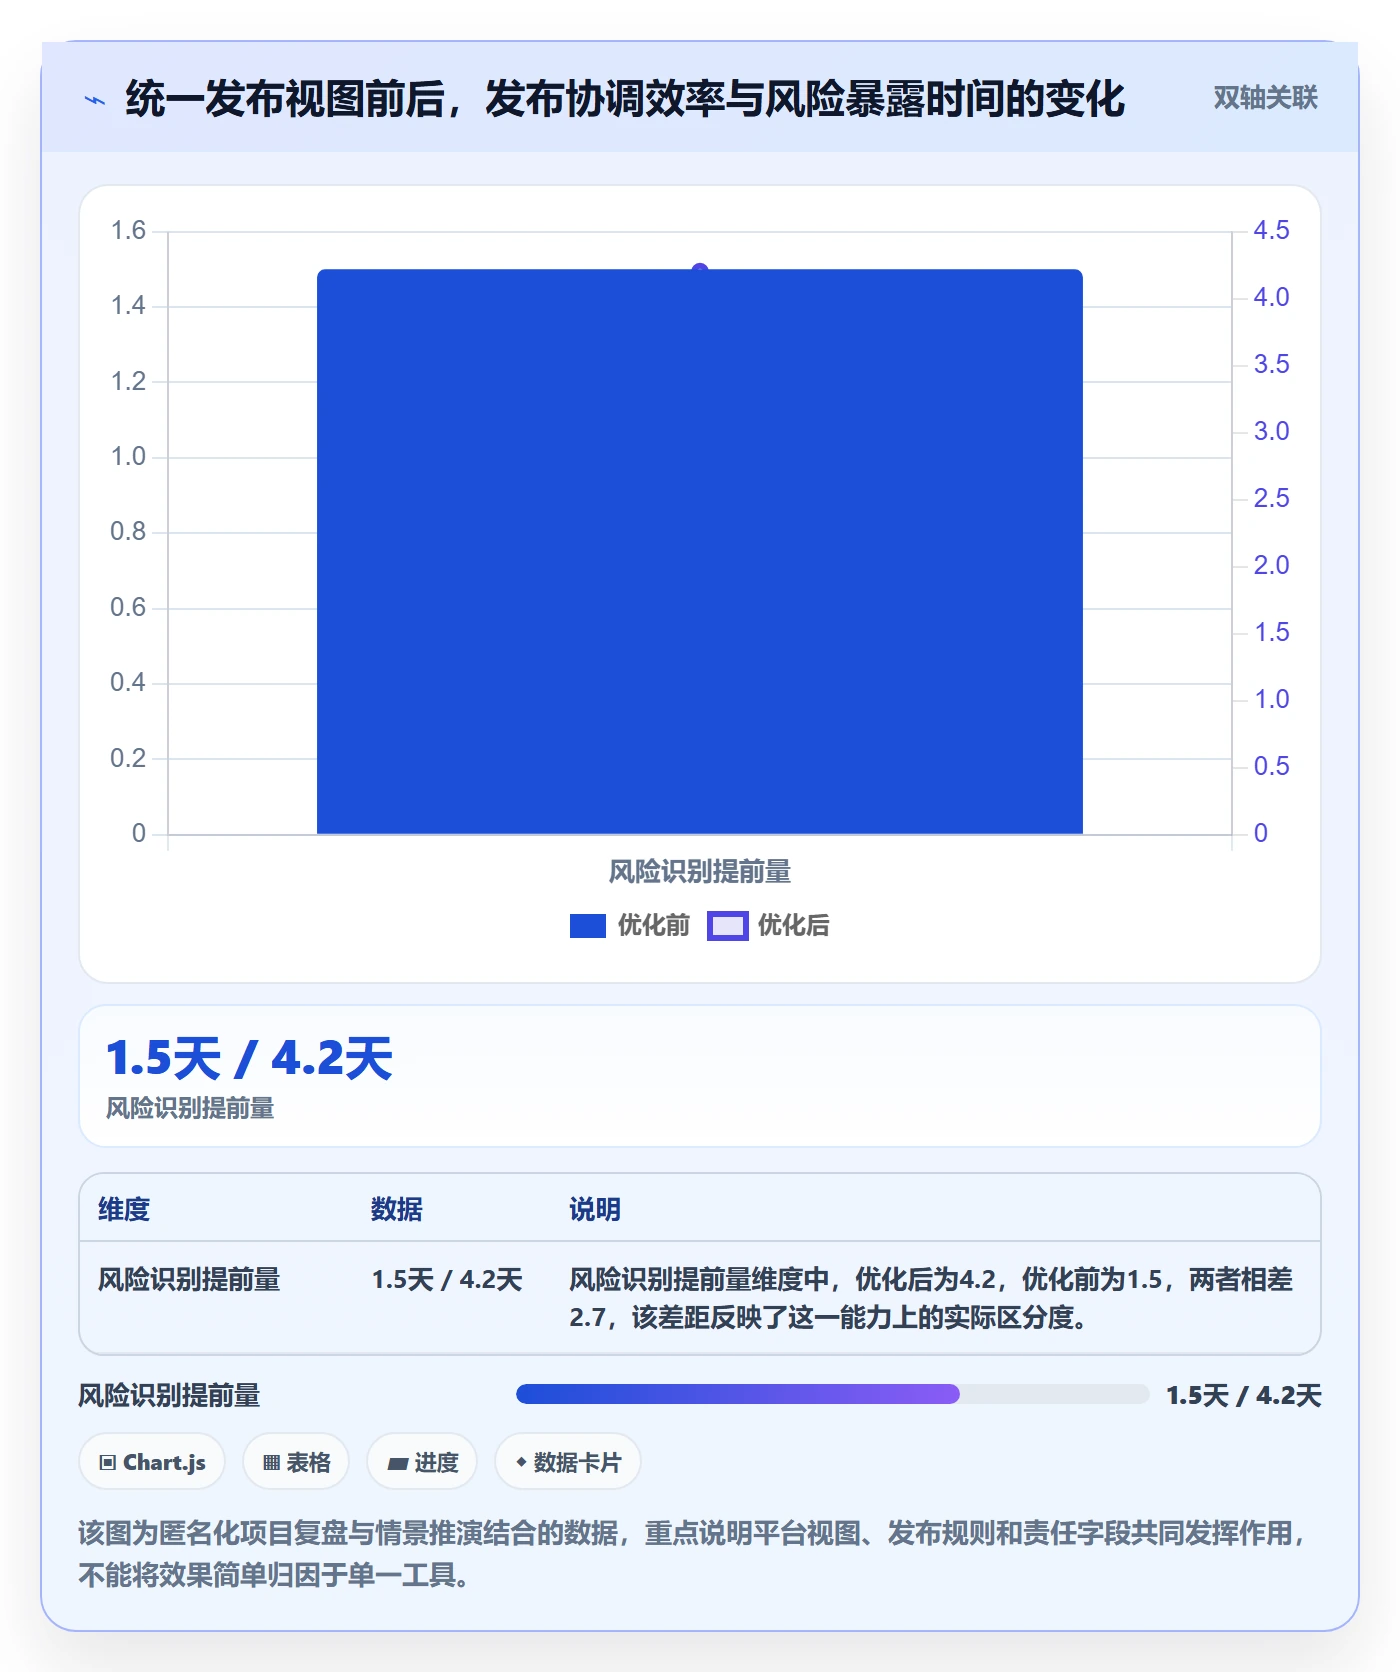Click the bar icon in the 进度 chip

[x=397, y=1464]
